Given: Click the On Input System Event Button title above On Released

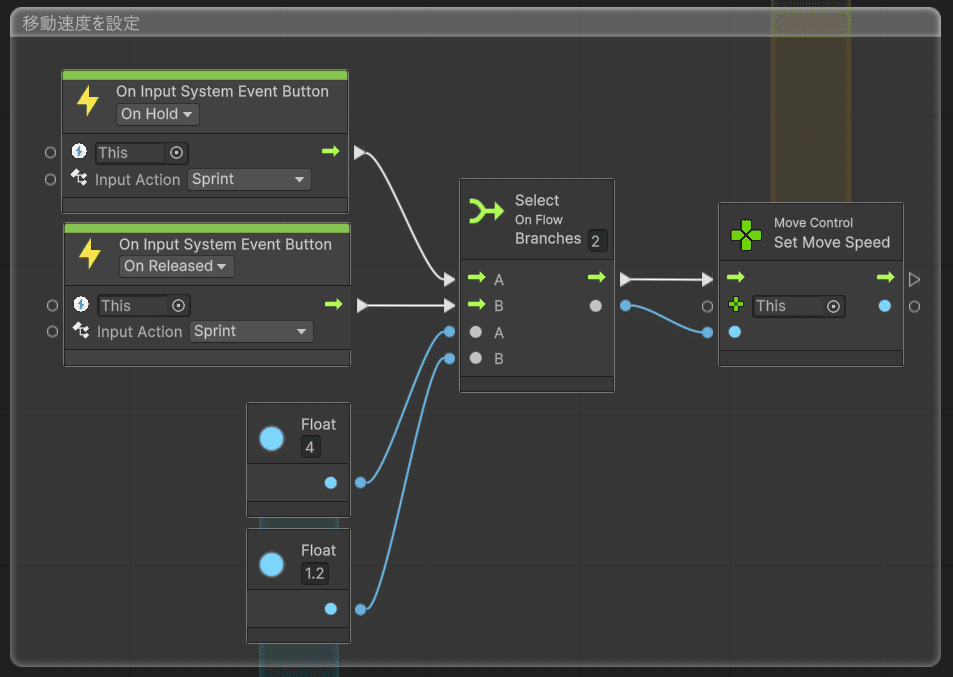Looking at the screenshot, I should pos(225,244).
